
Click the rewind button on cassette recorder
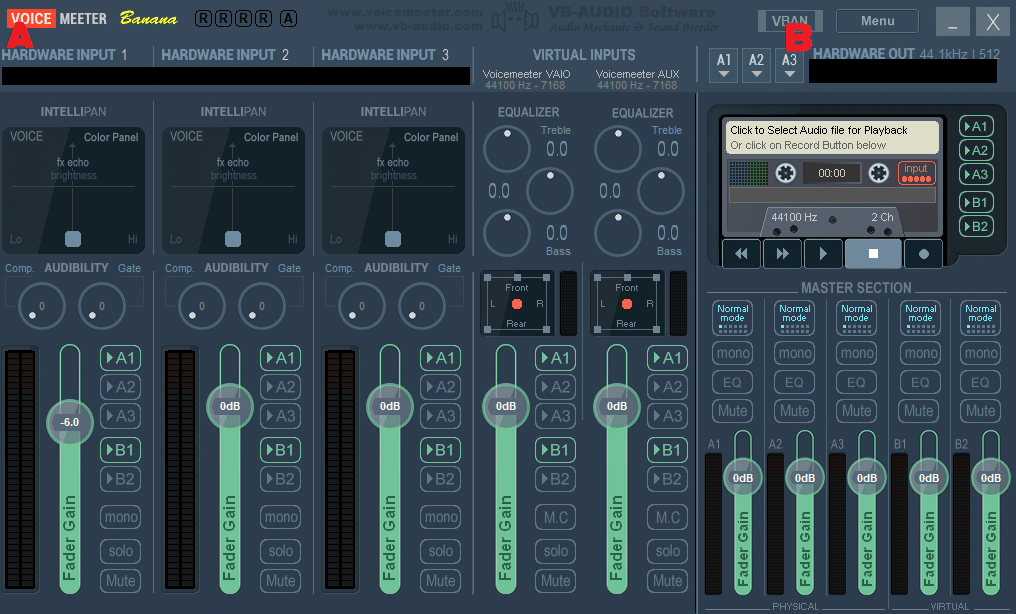point(741,254)
